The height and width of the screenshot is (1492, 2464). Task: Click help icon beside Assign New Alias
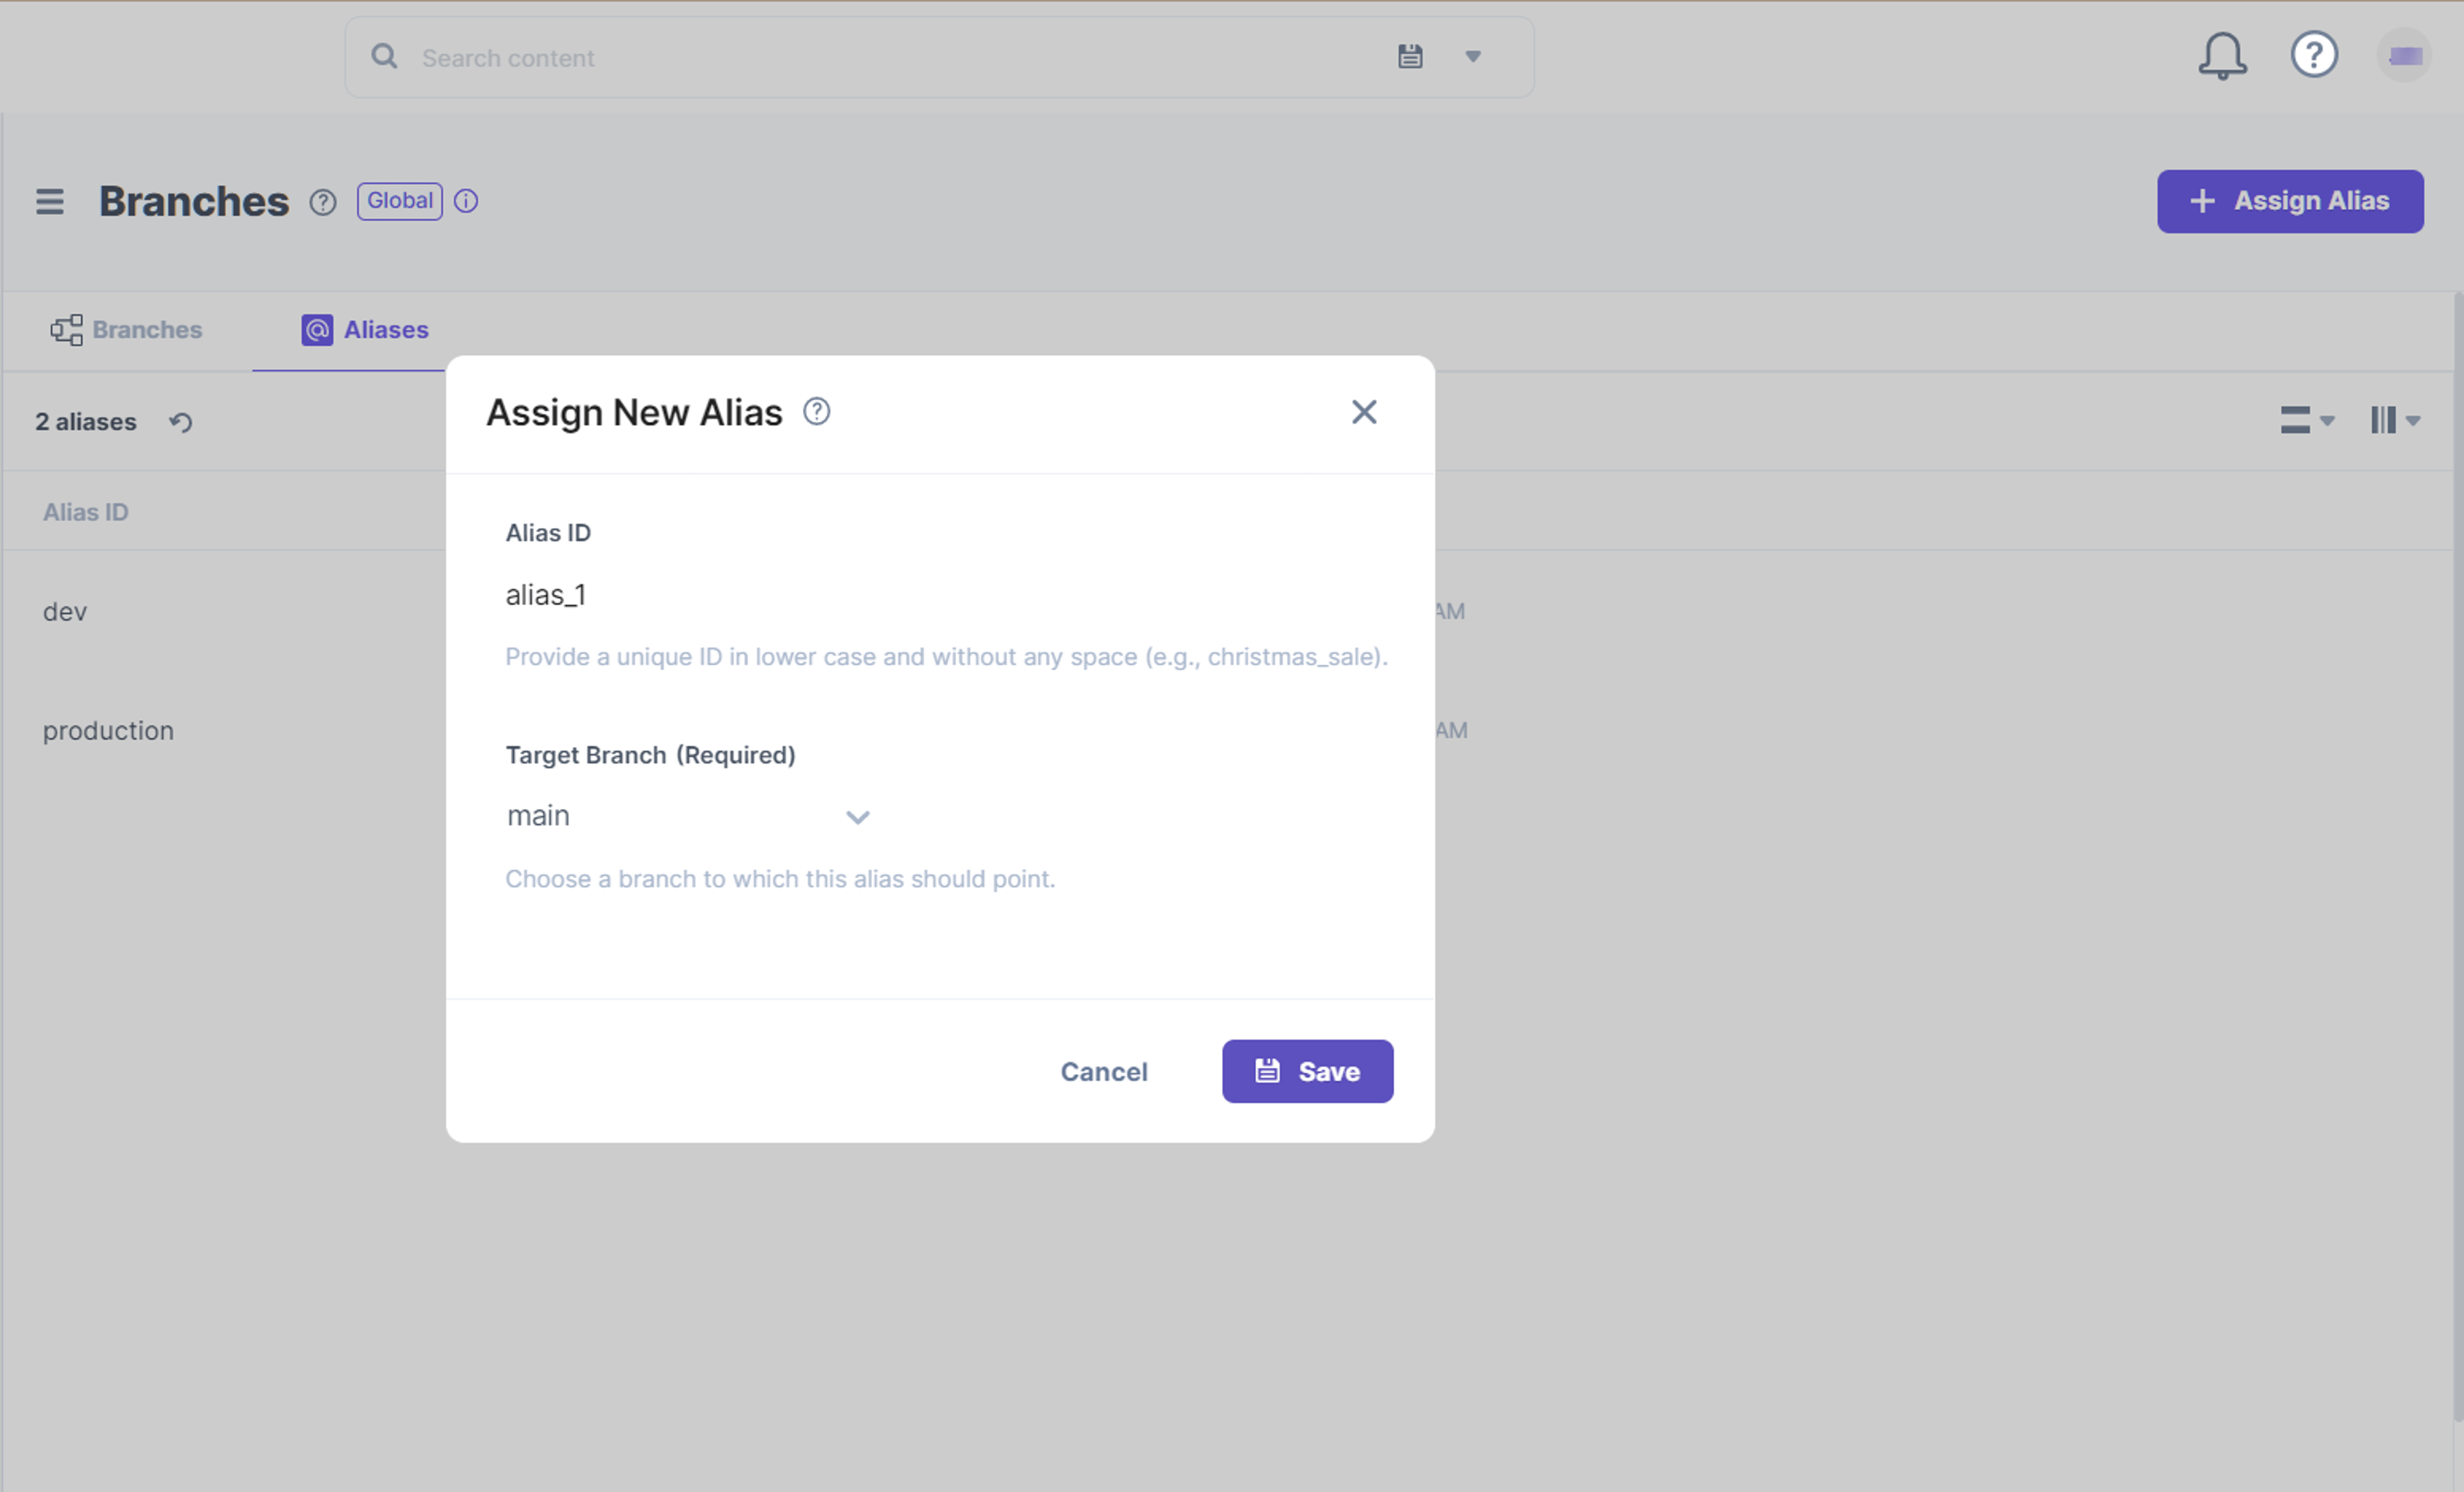pos(816,412)
